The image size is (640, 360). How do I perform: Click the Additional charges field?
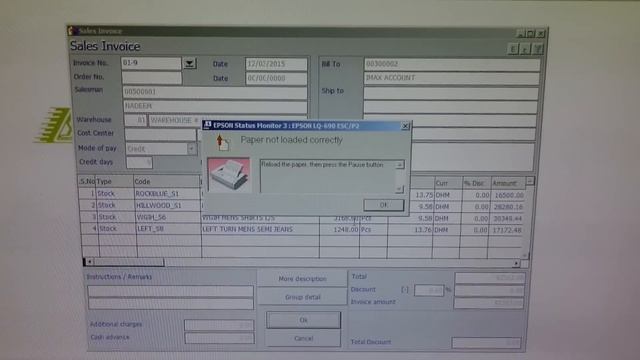click(x=219, y=325)
